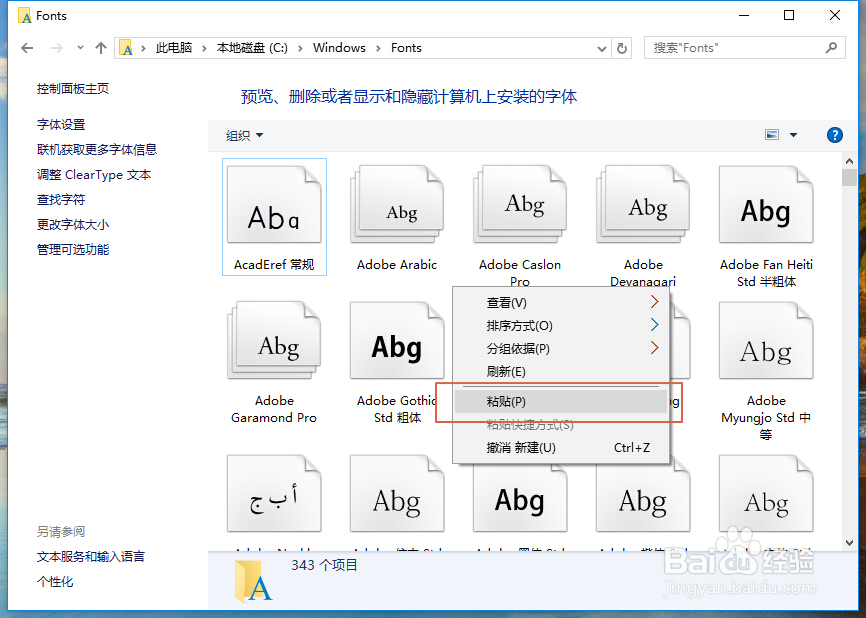This screenshot has width=866, height=618.
Task: Open 管理可选功能 link
Action: click(x=72, y=249)
